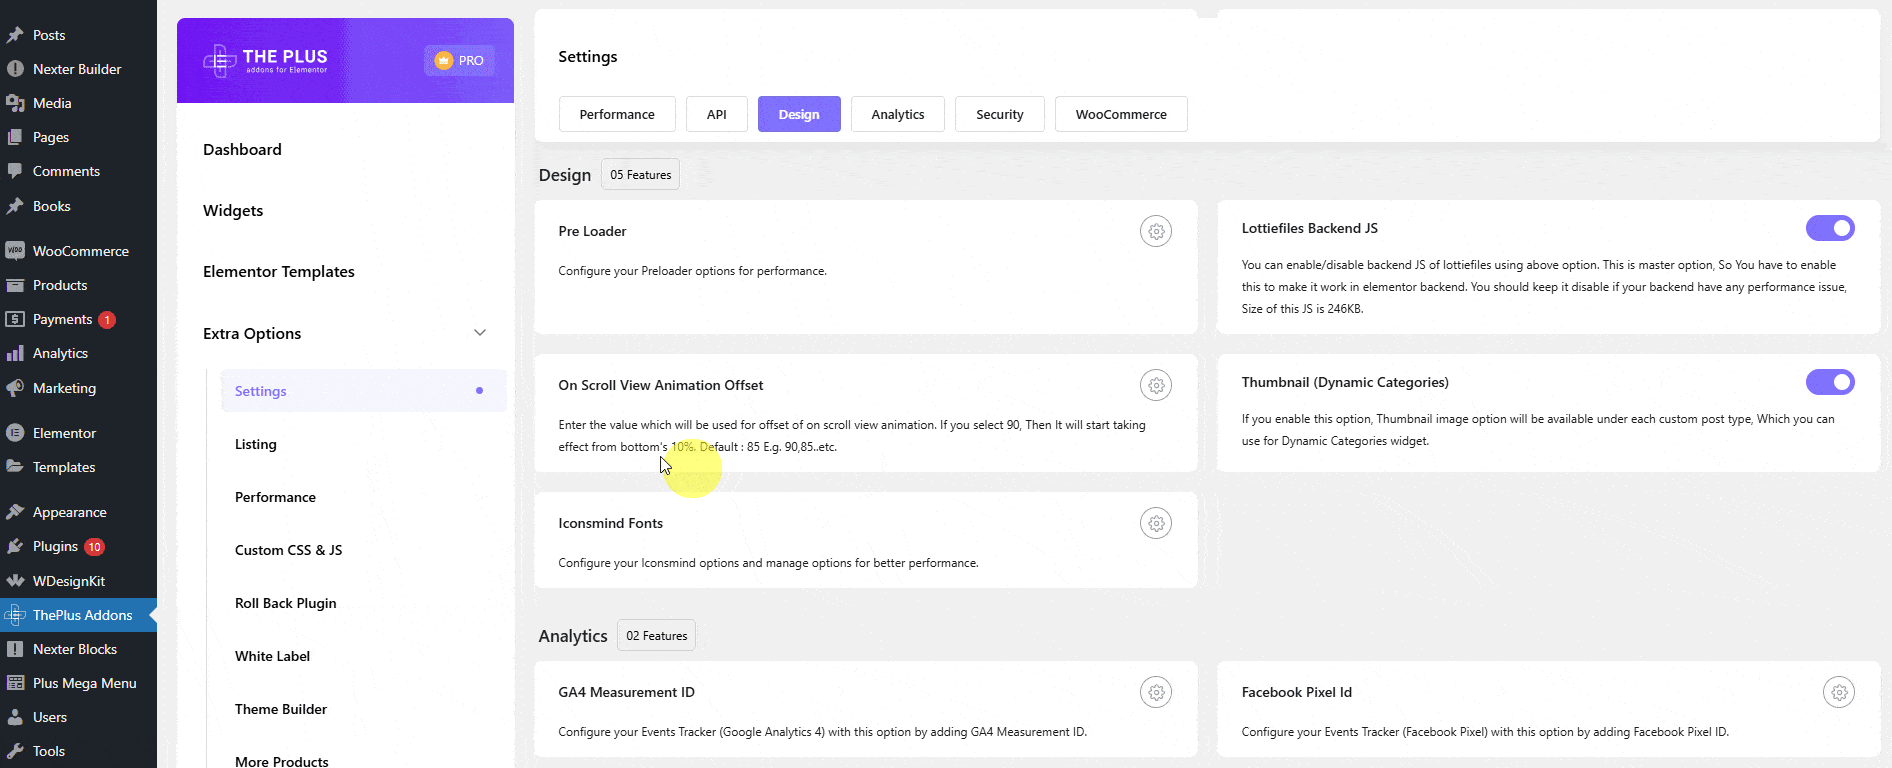Click the Users person icon
This screenshot has width=1892, height=768.
(x=15, y=717)
